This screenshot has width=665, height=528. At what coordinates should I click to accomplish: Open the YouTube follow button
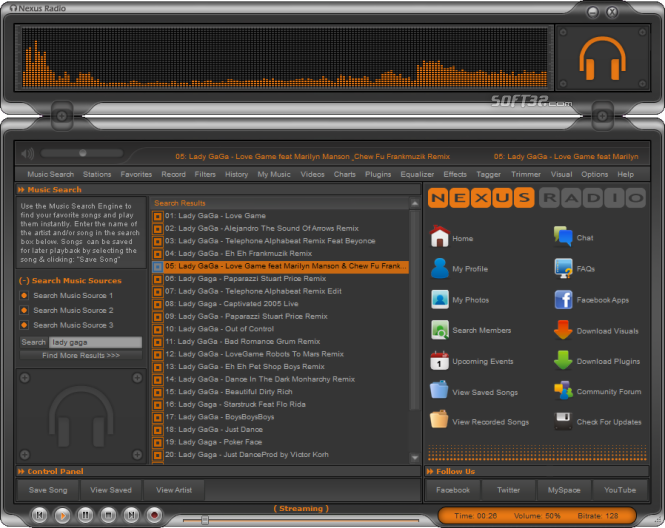[620, 490]
